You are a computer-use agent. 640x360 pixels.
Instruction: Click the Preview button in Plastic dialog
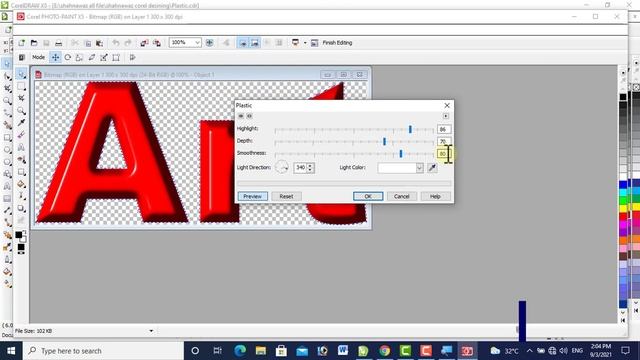[x=253, y=196]
